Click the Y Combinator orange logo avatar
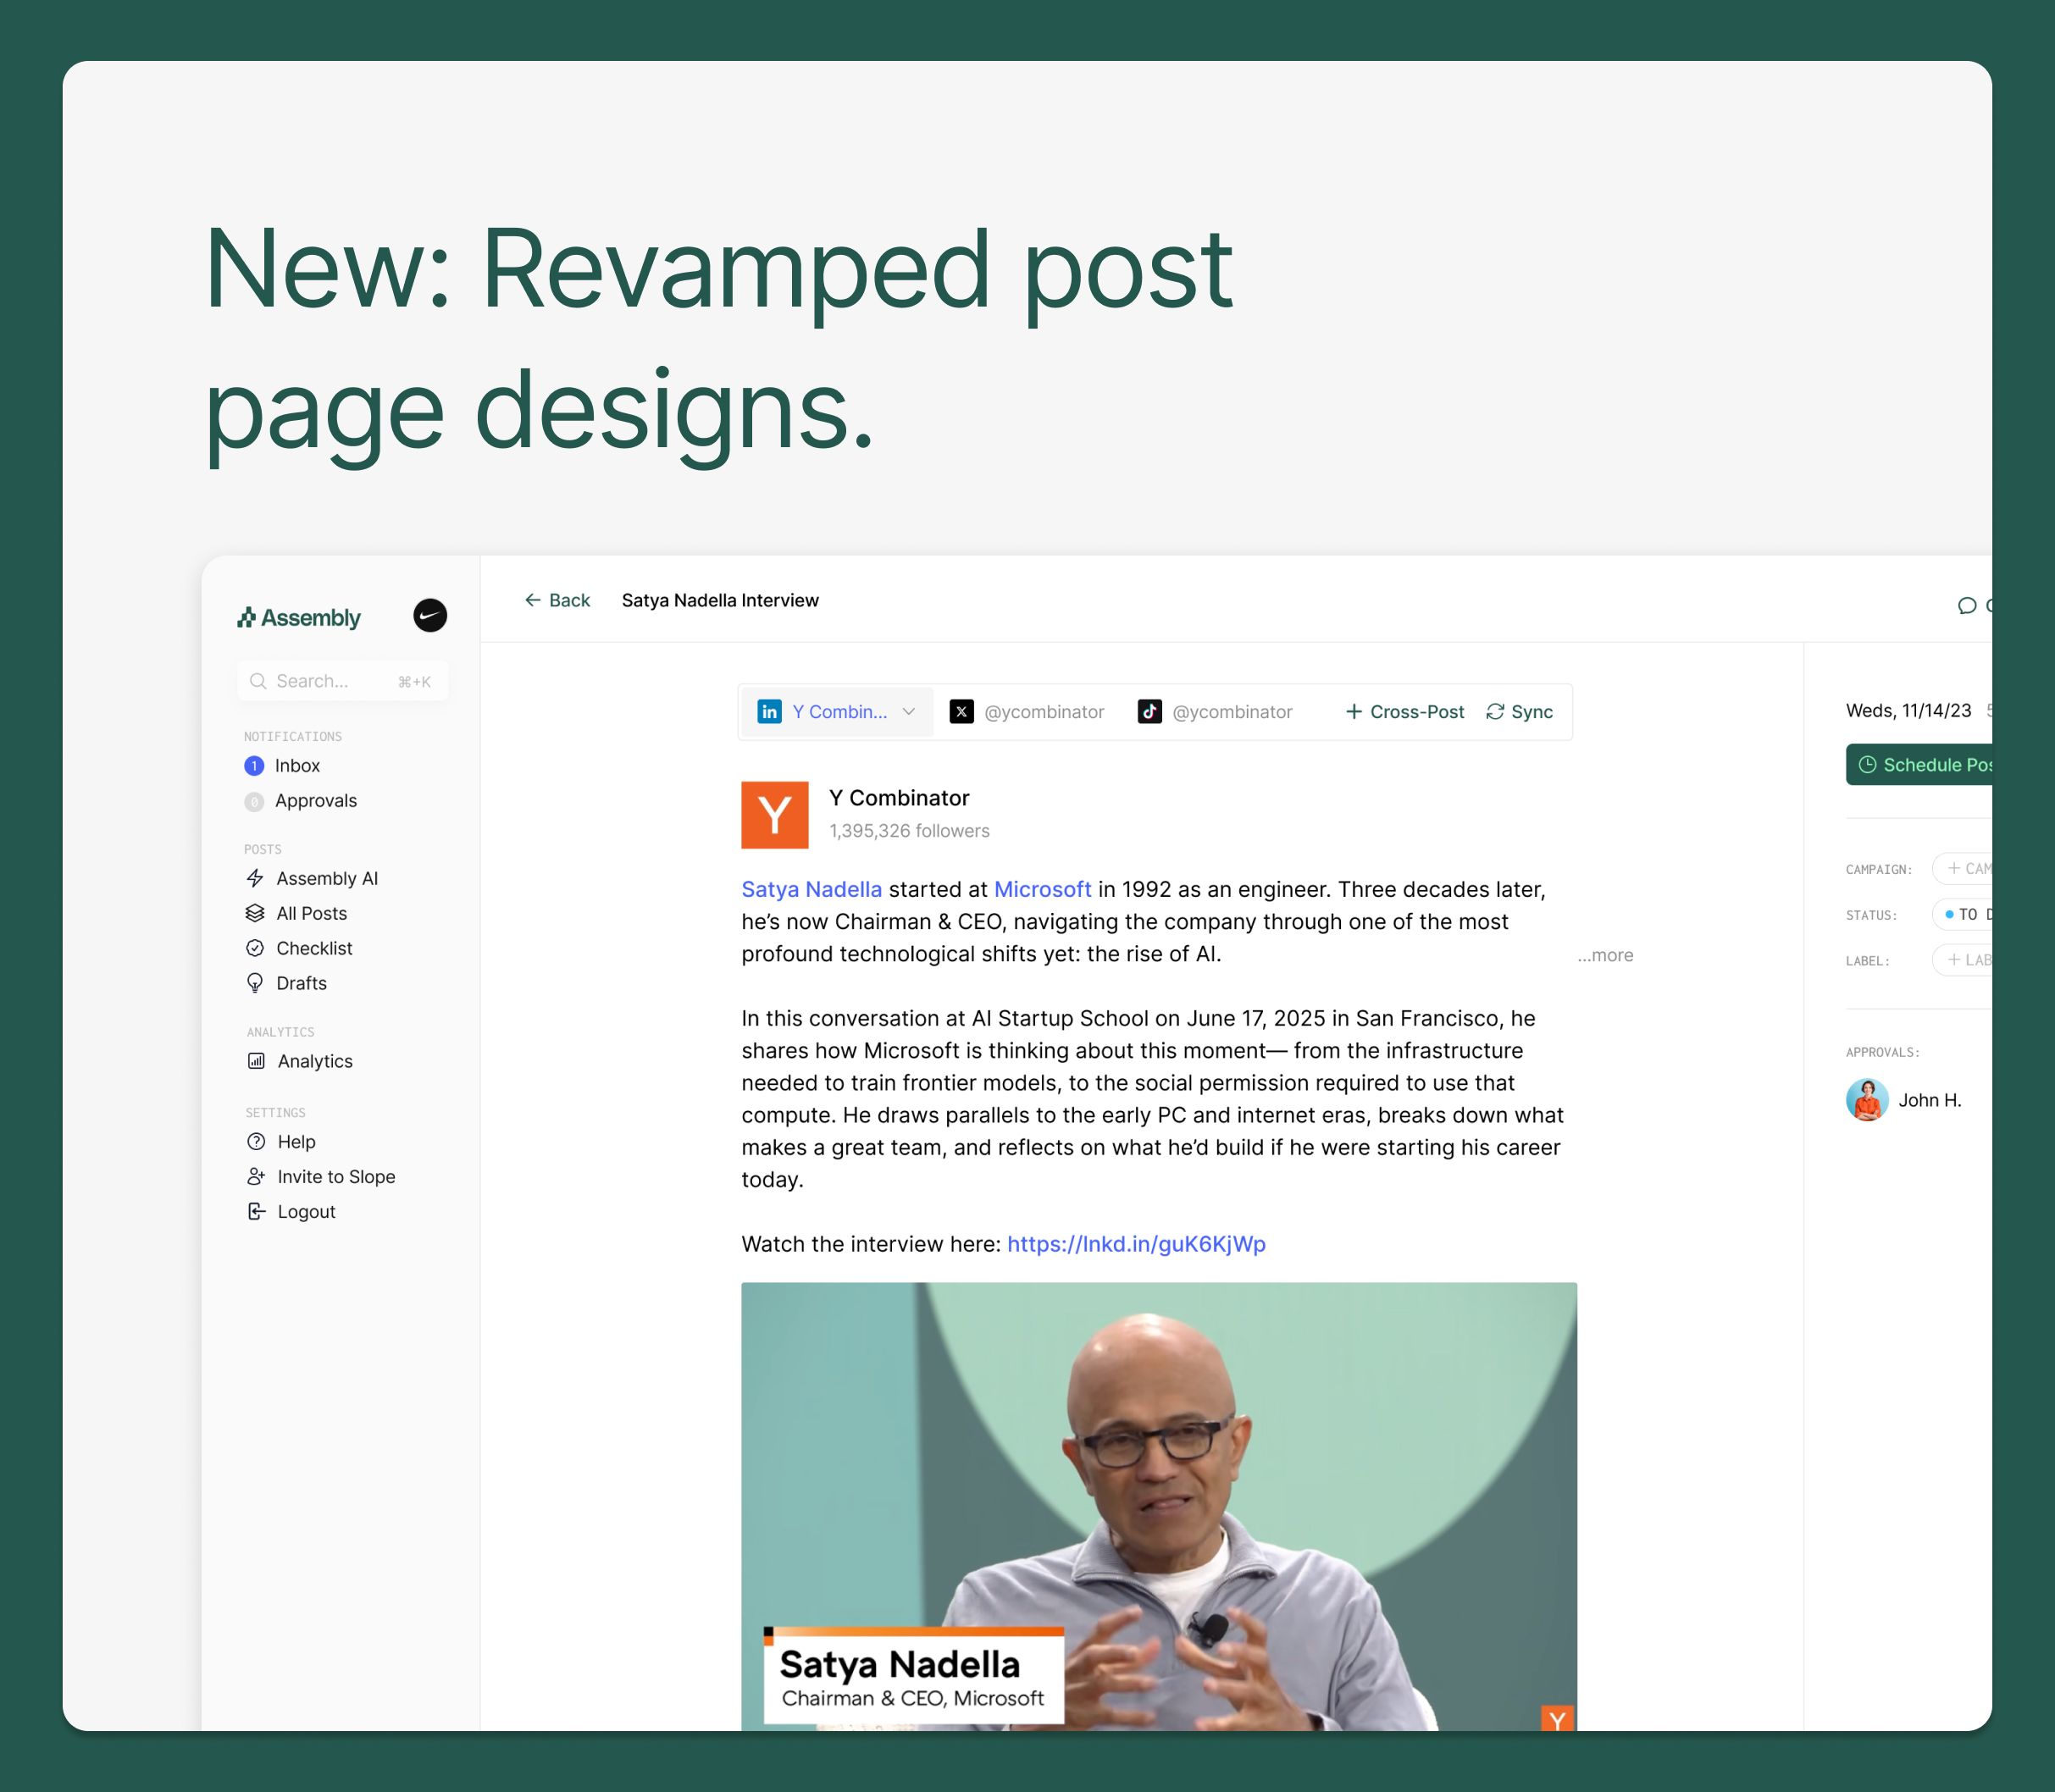Viewport: 2055px width, 1792px height. (x=775, y=815)
